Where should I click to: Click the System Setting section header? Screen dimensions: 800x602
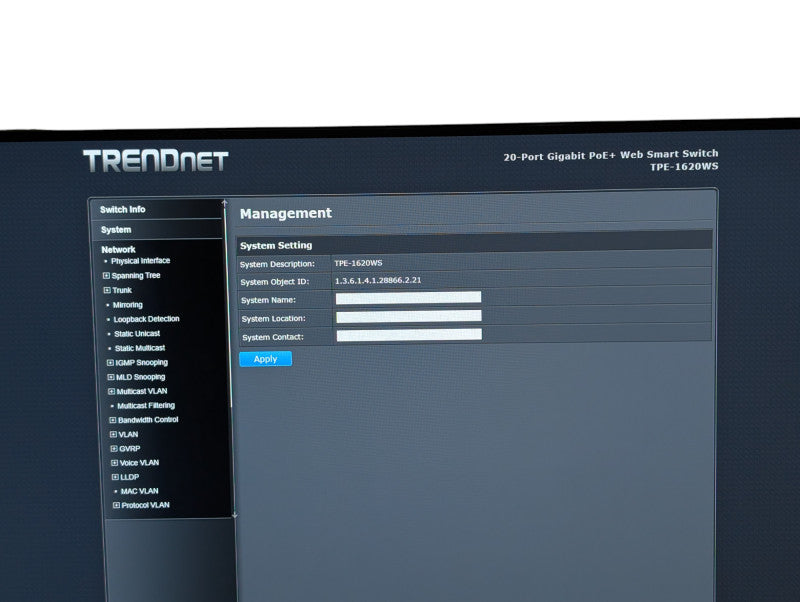click(276, 245)
